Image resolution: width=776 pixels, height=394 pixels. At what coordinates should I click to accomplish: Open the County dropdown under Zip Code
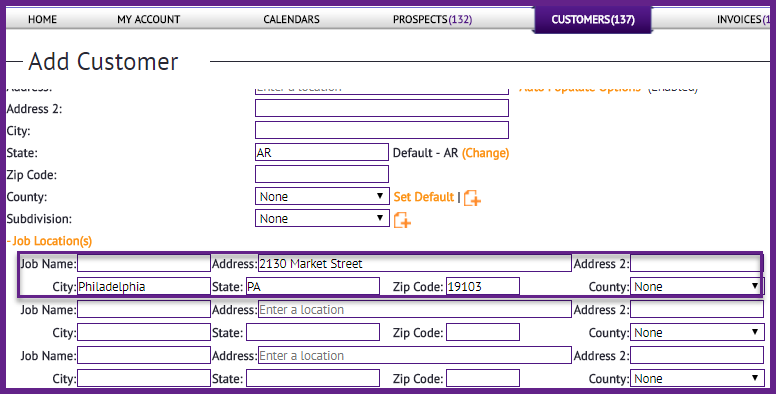click(322, 197)
